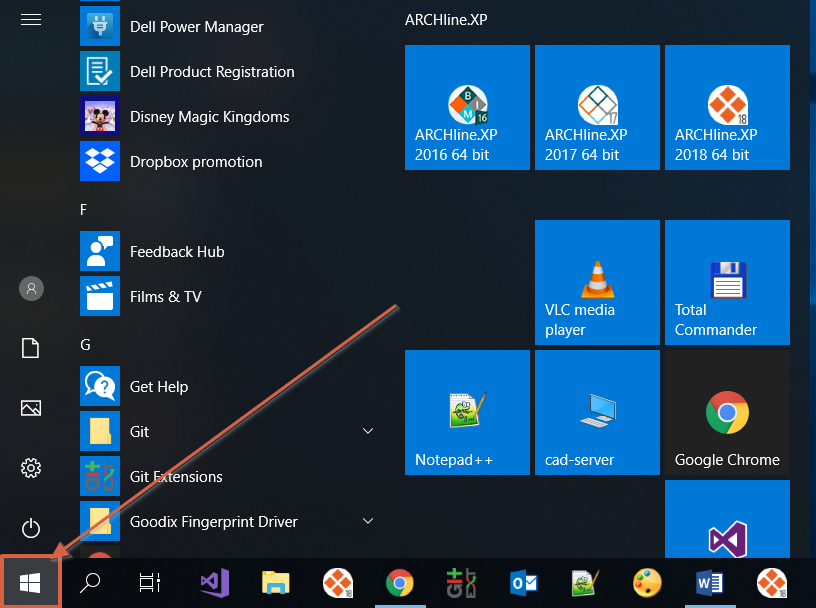
Task: Open the Visual Studio Start menu tile
Action: pyautogui.click(x=728, y=519)
